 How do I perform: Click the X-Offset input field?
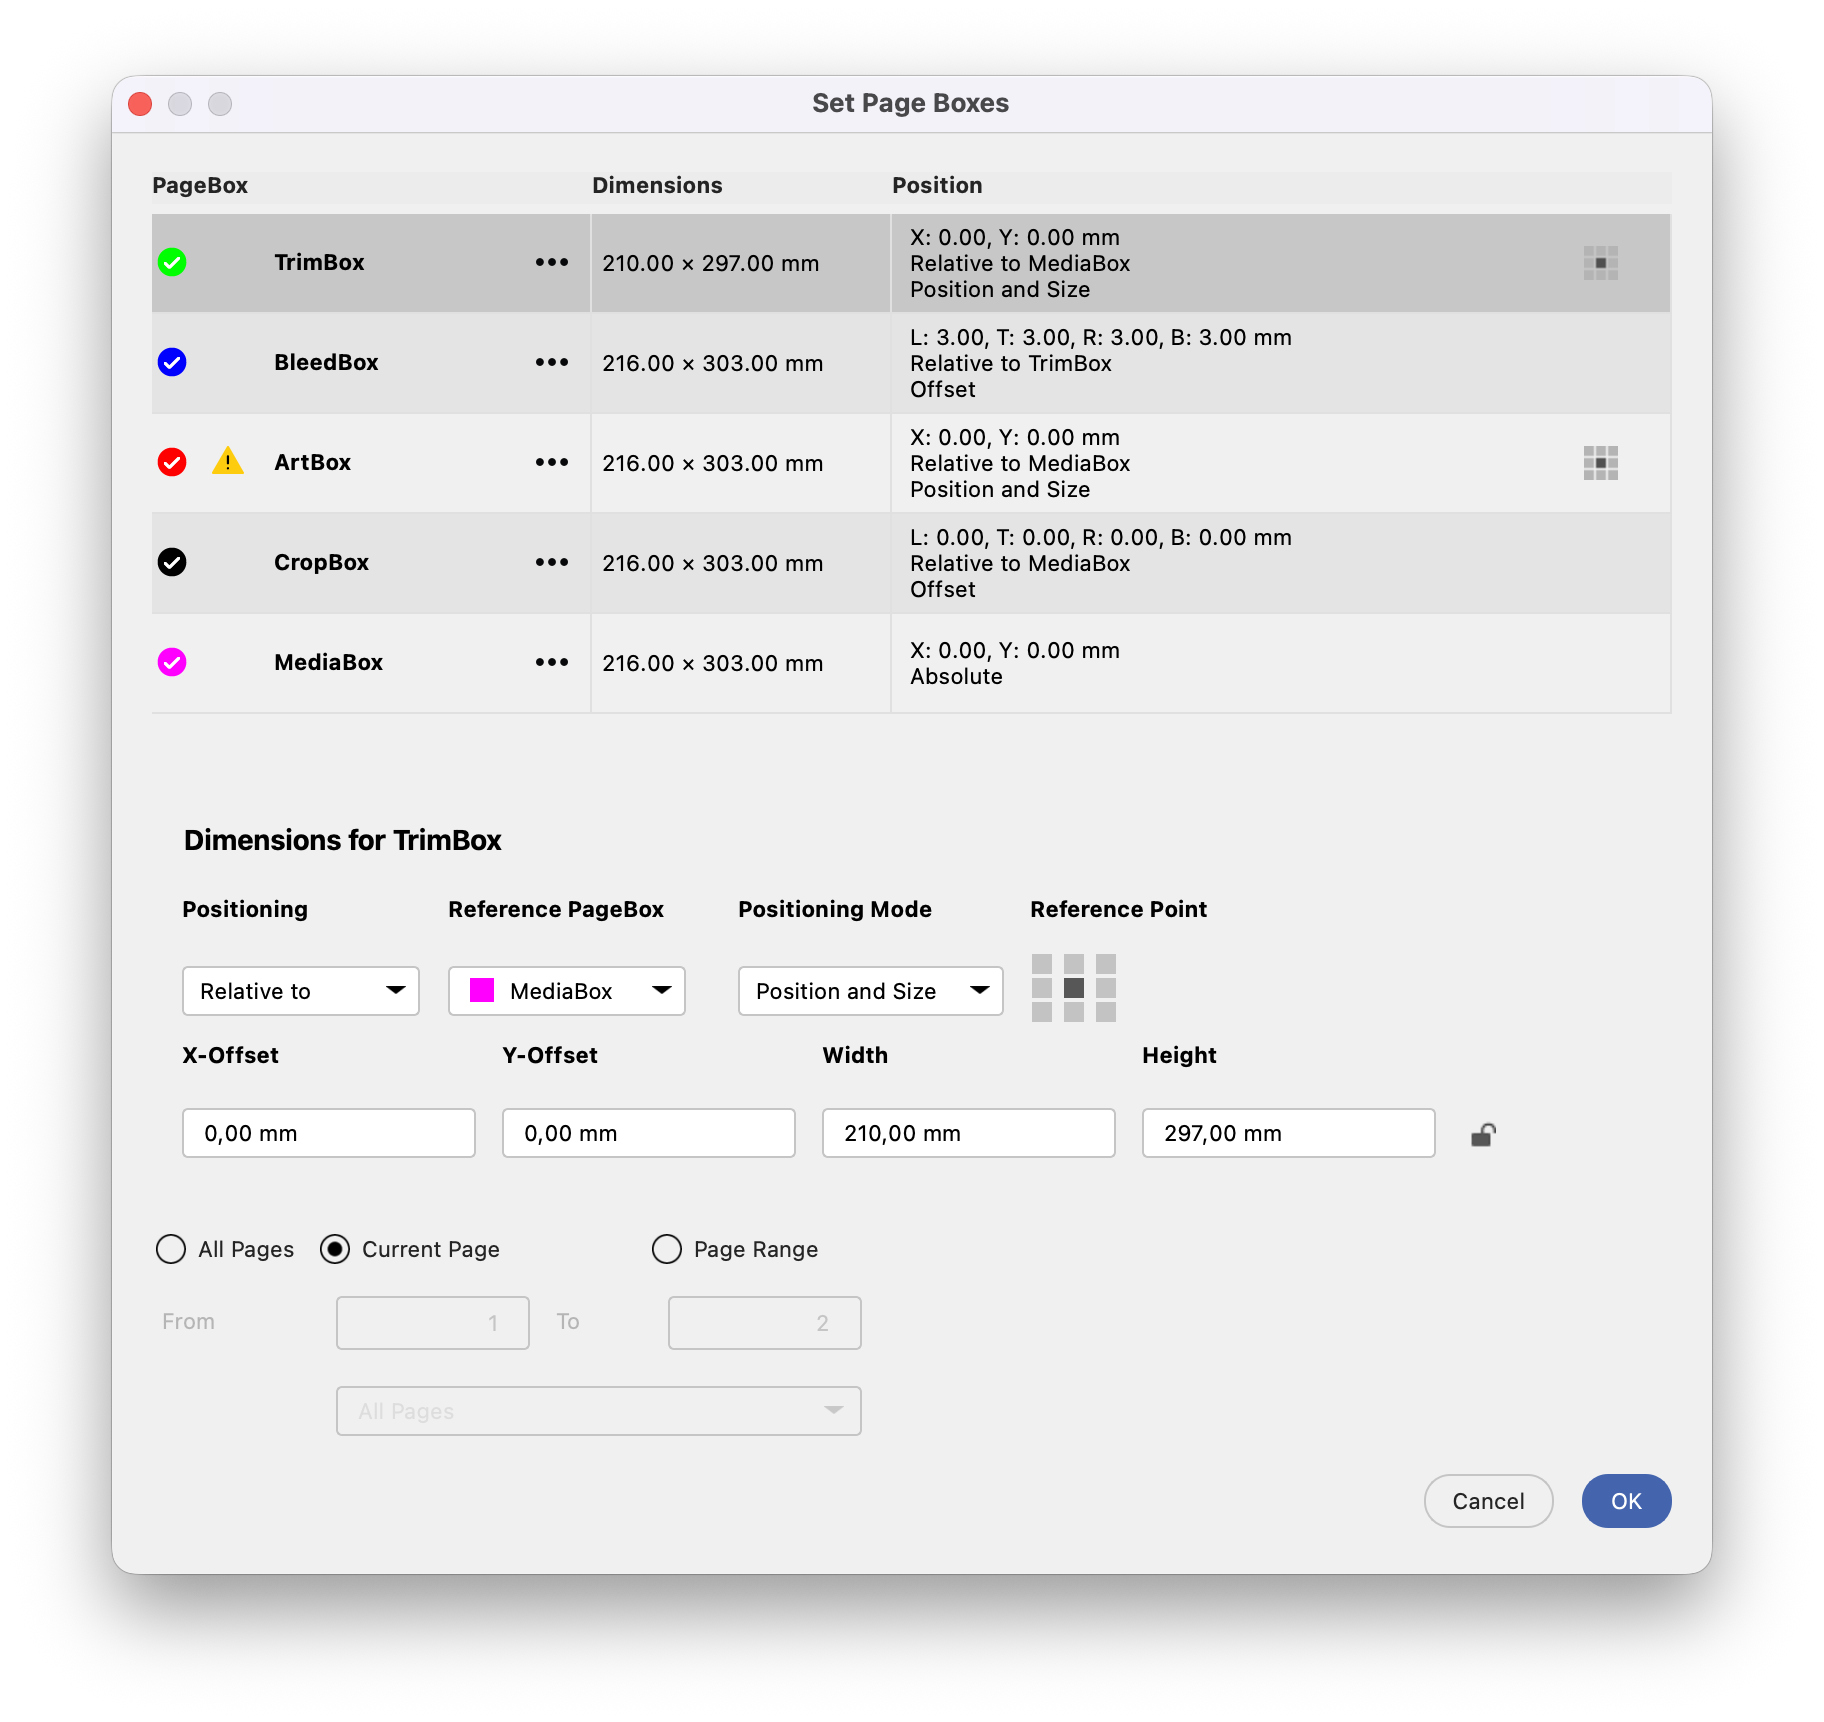(329, 1133)
